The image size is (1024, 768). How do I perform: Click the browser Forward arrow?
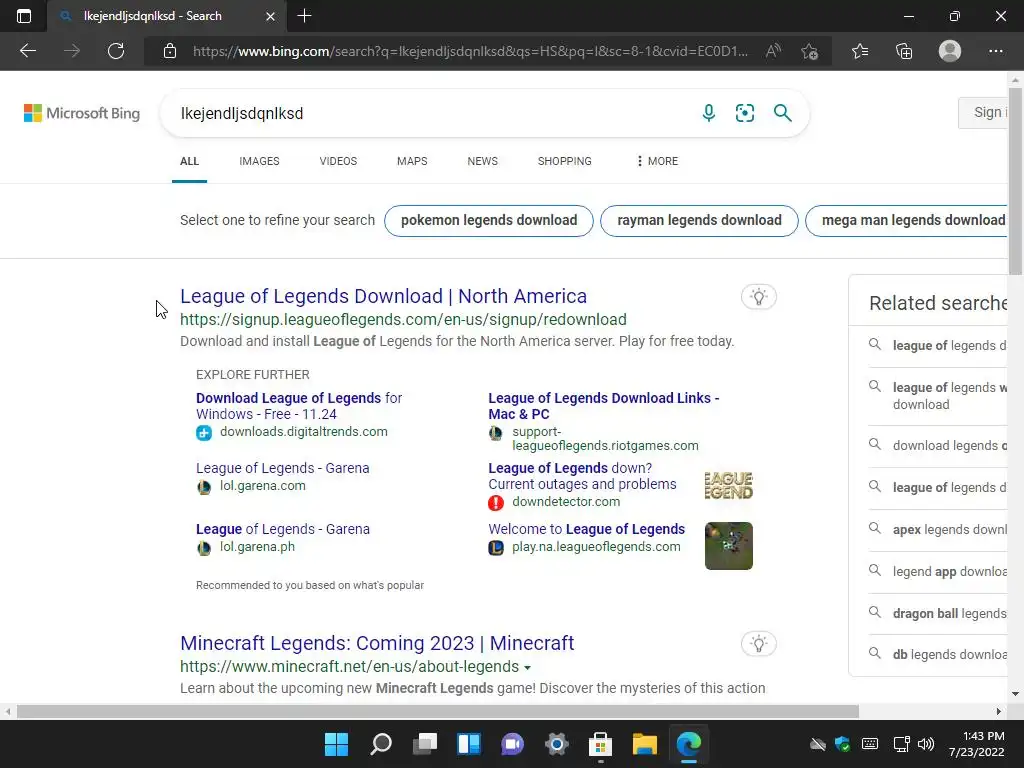pyautogui.click(x=72, y=51)
